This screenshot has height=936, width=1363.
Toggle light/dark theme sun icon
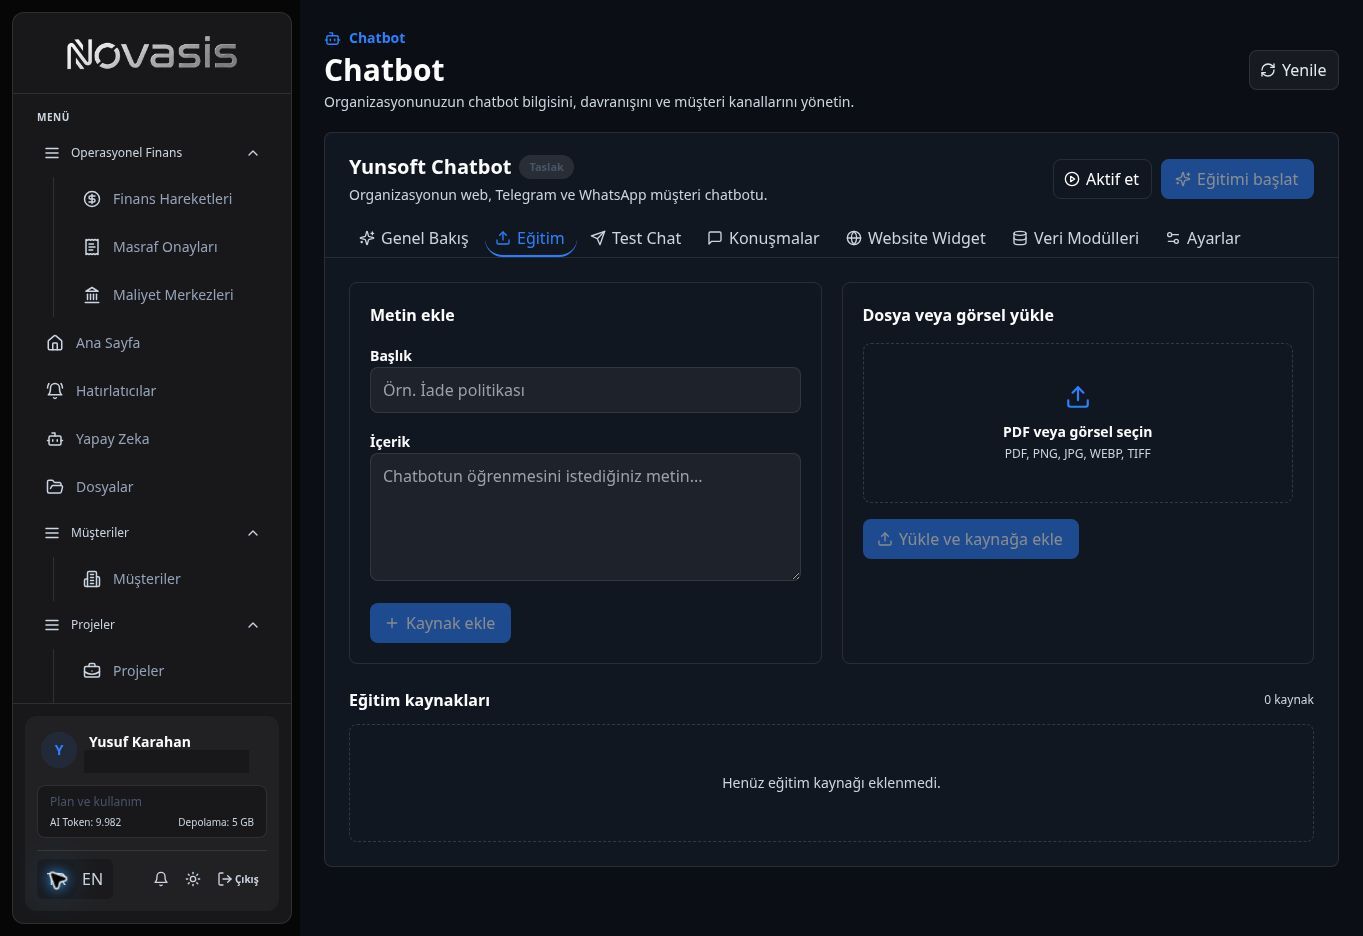(x=193, y=879)
